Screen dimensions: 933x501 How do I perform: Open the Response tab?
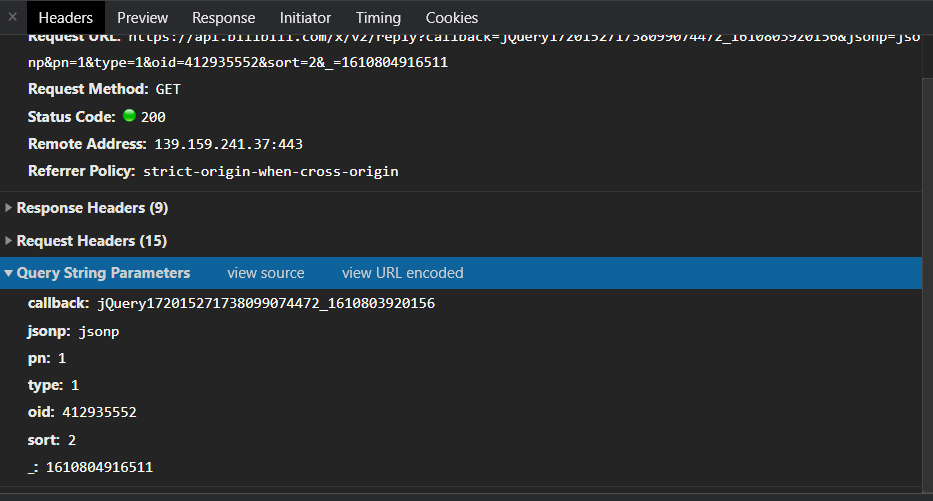coord(223,18)
